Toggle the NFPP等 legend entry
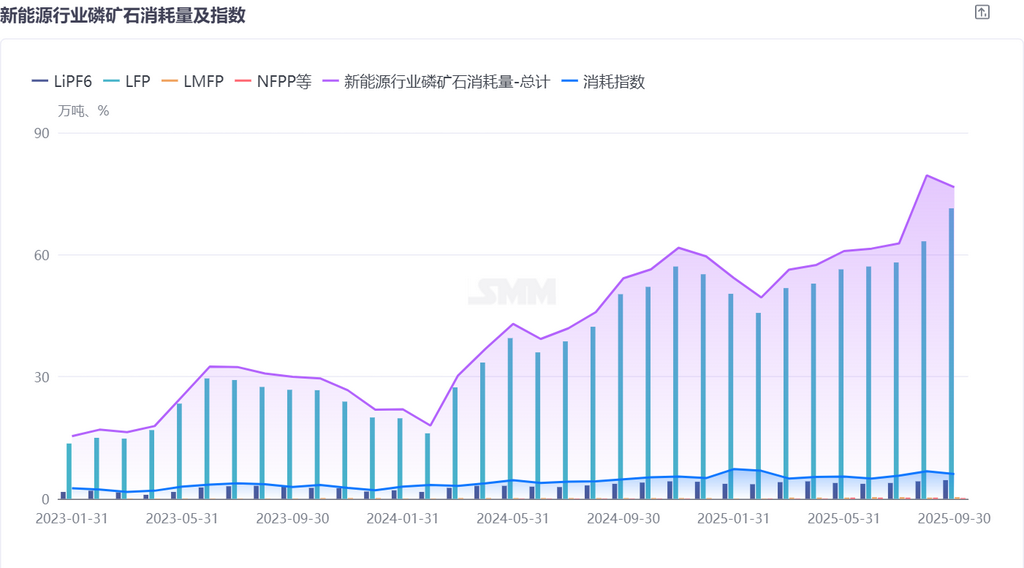This screenshot has height=568, width=1024. [x=271, y=82]
